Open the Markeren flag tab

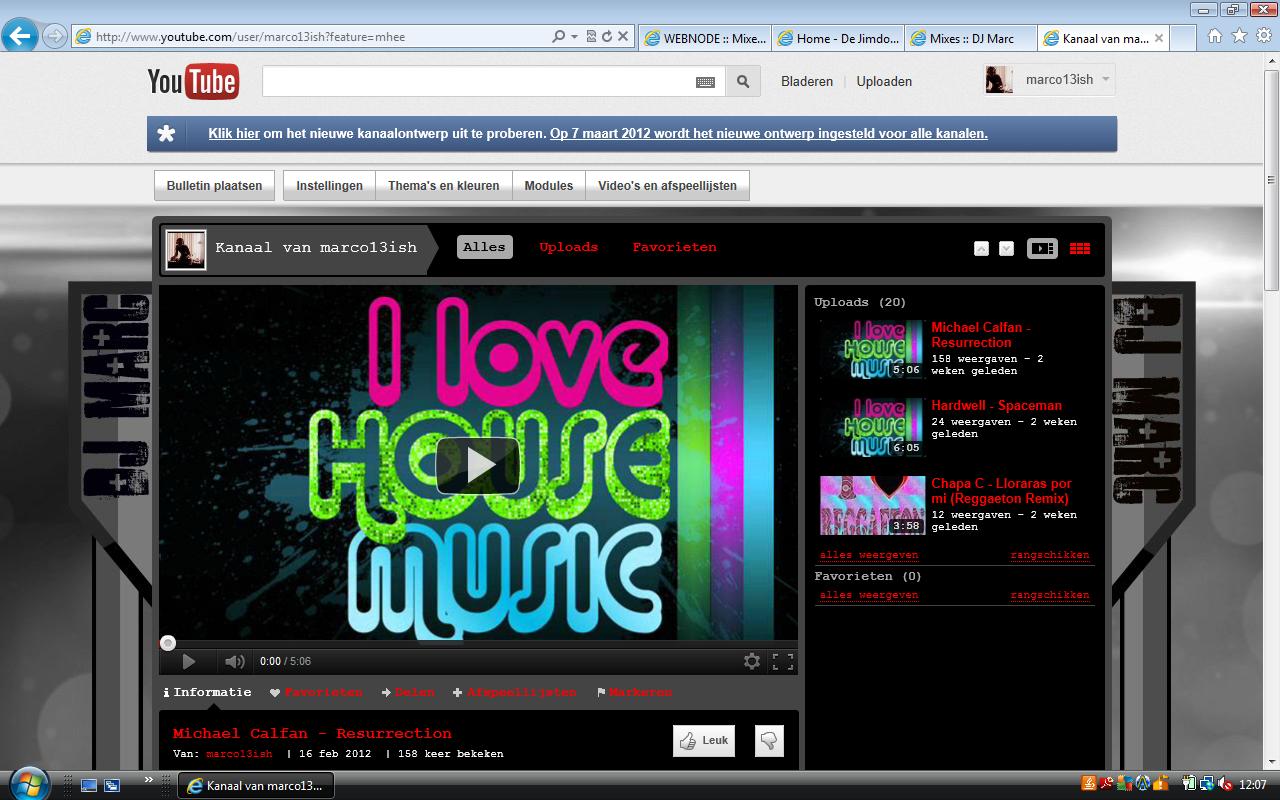tap(634, 692)
